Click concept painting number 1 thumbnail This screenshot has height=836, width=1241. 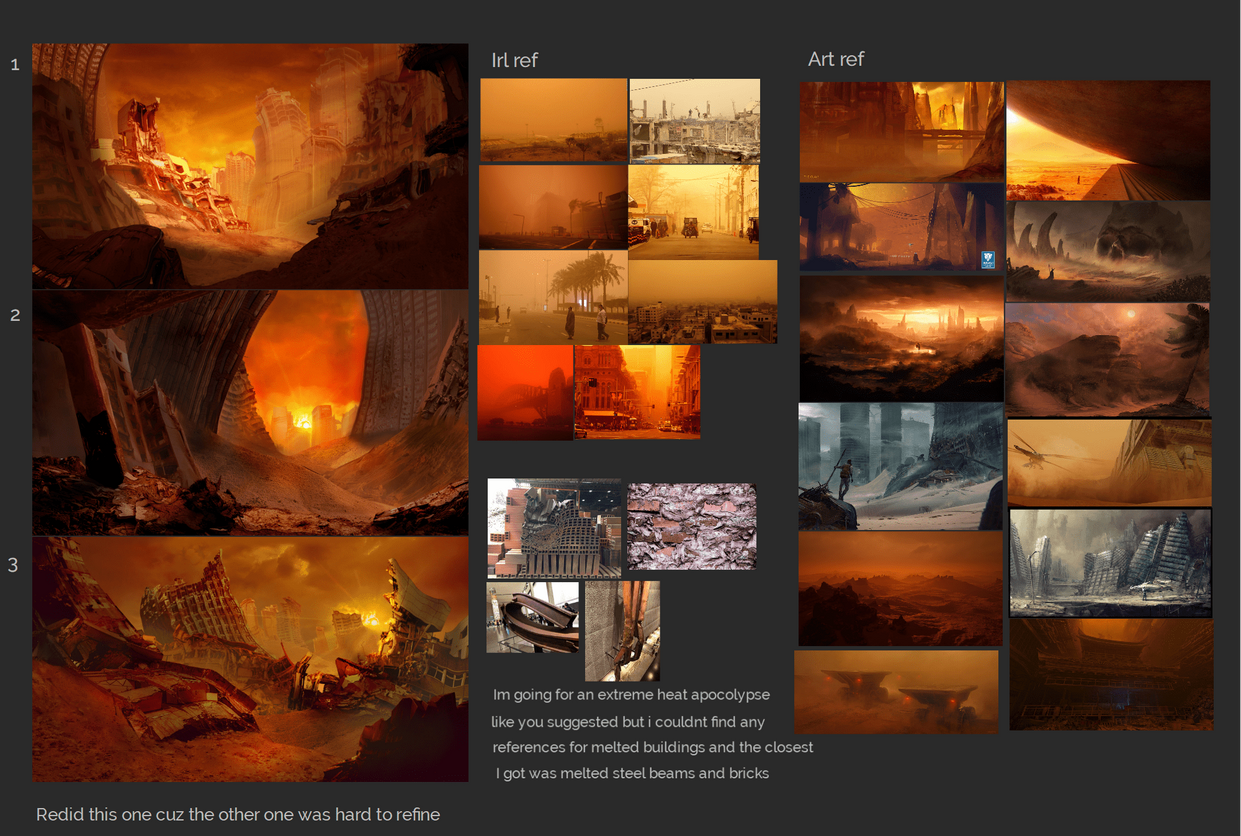click(250, 166)
